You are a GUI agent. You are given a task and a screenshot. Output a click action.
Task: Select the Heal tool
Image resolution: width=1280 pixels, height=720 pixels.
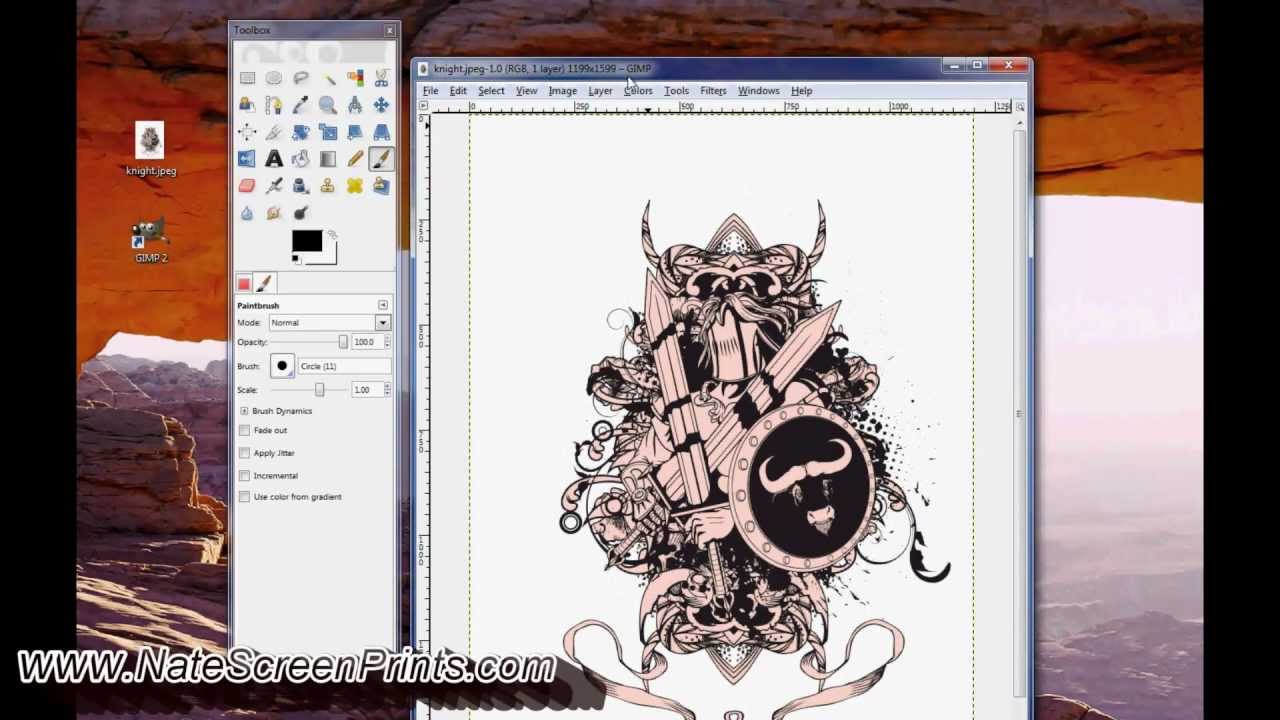coord(355,186)
